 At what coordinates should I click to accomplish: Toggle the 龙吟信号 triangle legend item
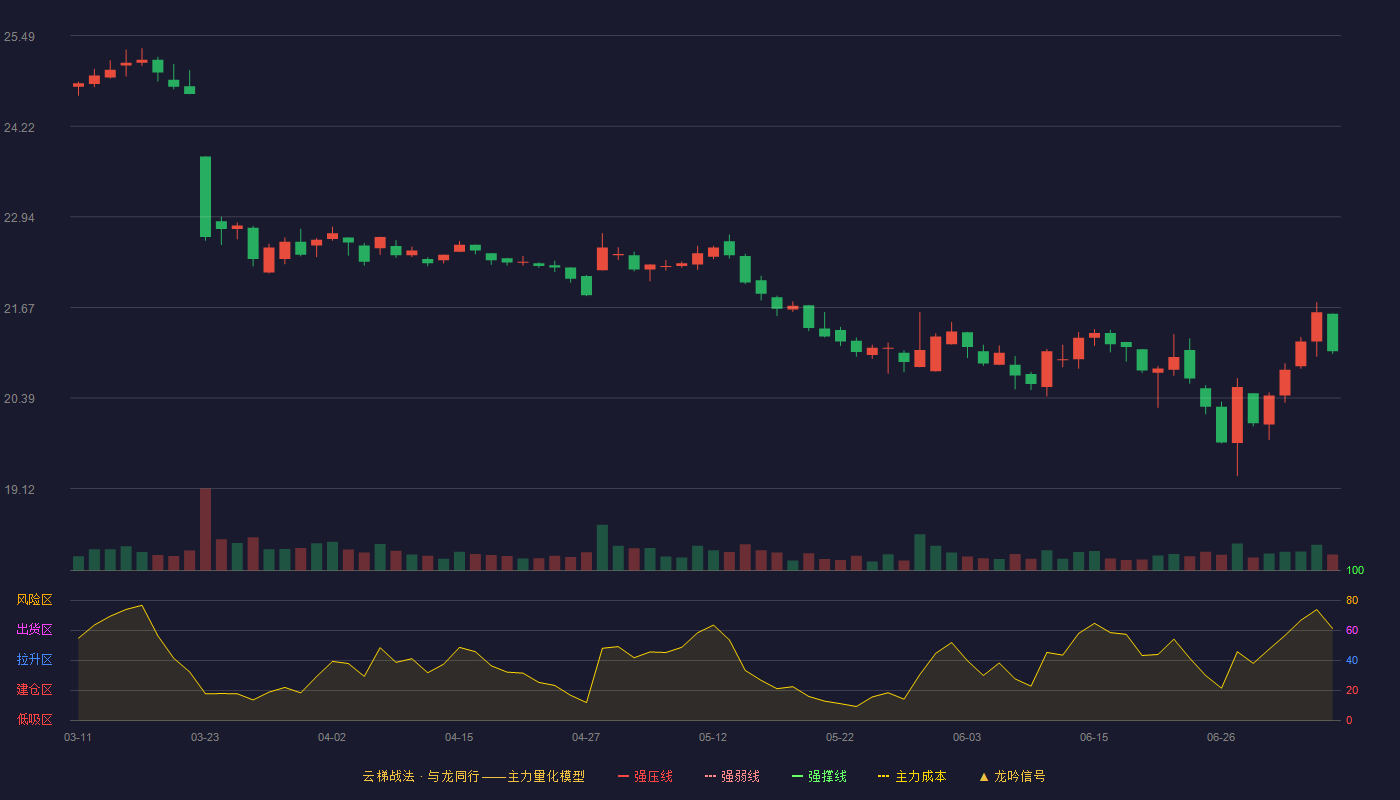click(x=1012, y=776)
